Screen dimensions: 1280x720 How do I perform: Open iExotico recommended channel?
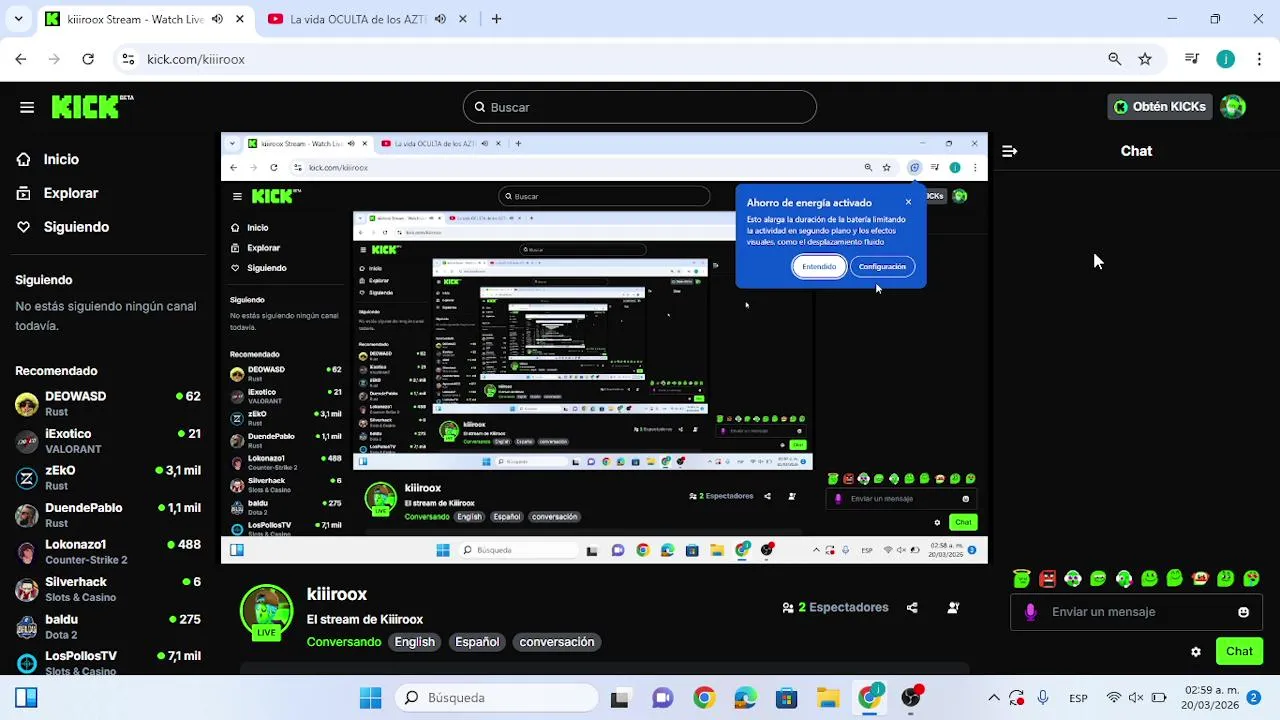point(108,441)
